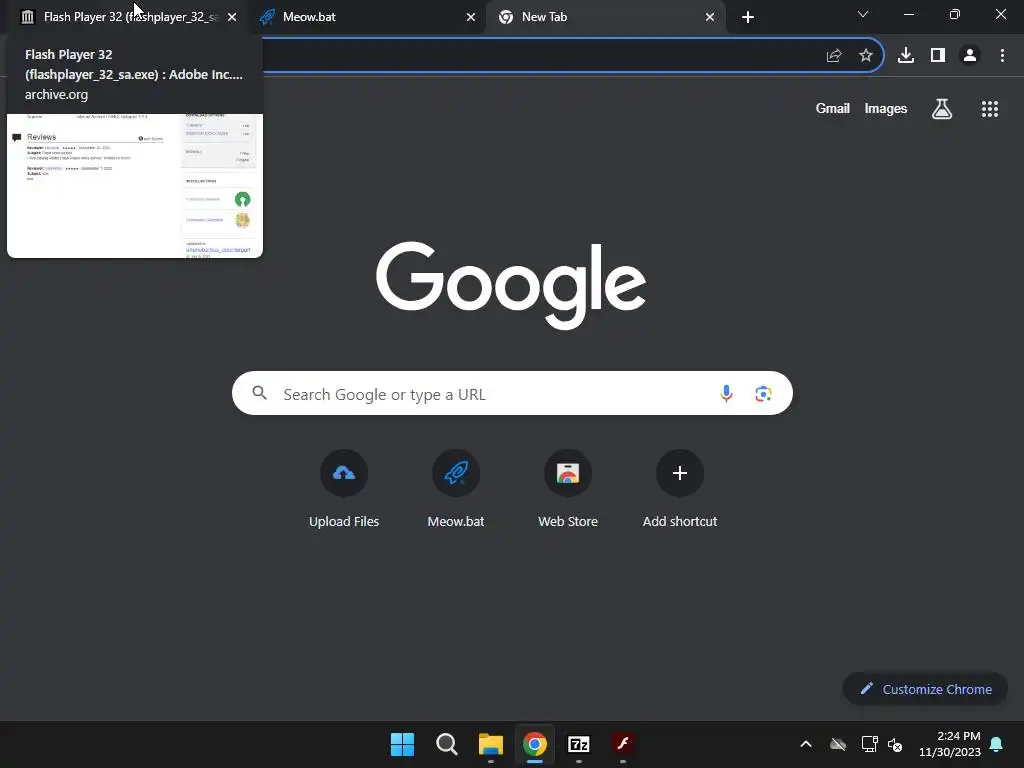Open File Explorer from the taskbar
Viewport: 1024px width, 768px height.
(x=490, y=744)
